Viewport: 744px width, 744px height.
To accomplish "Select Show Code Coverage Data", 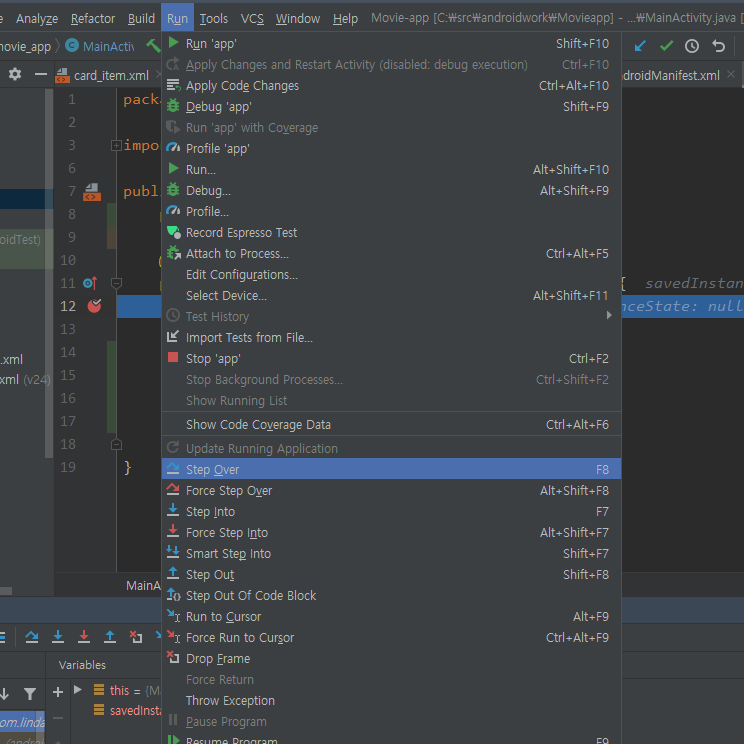I will tap(391, 424).
